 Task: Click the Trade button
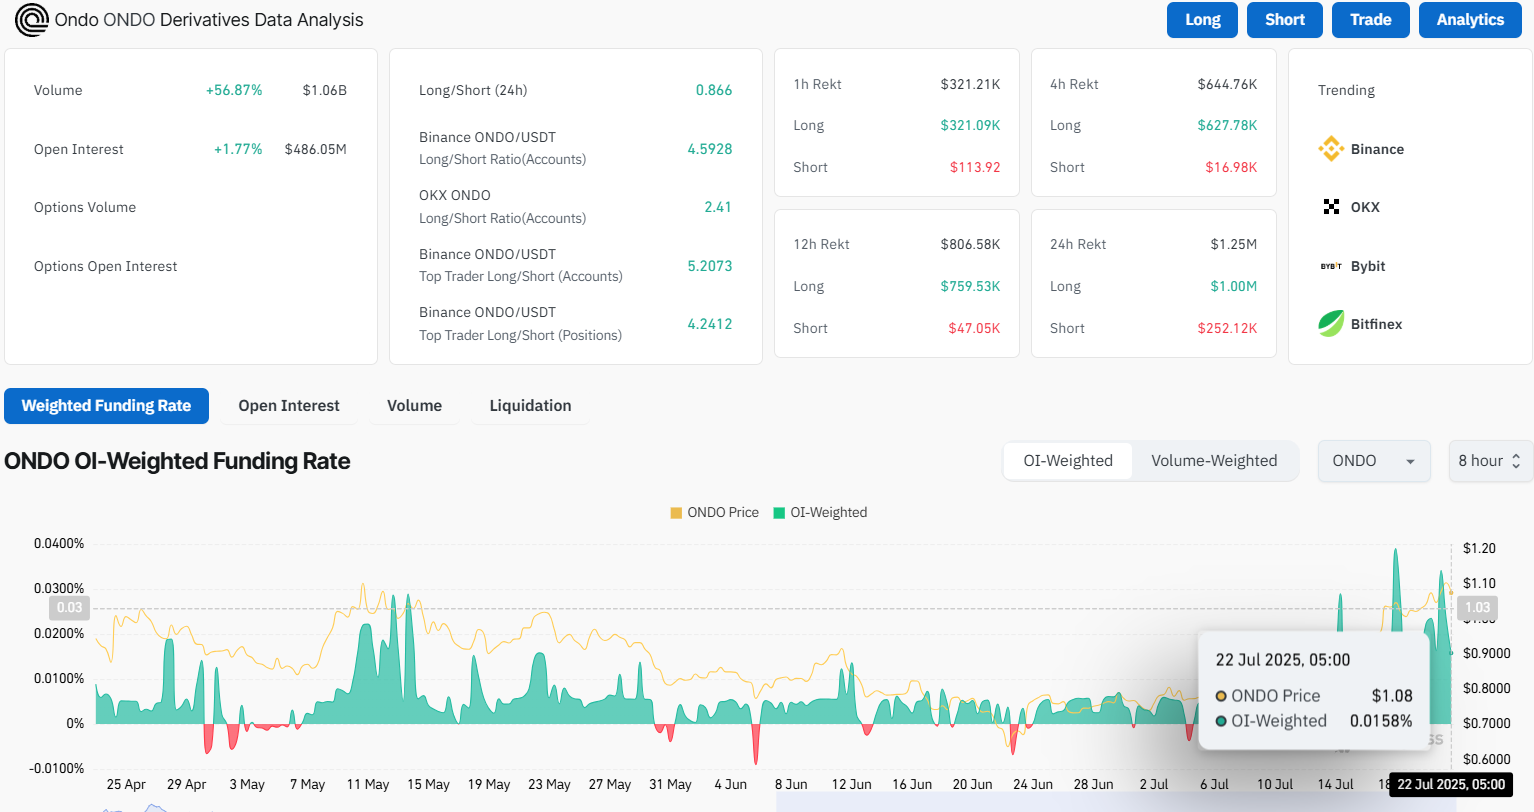pos(1370,20)
